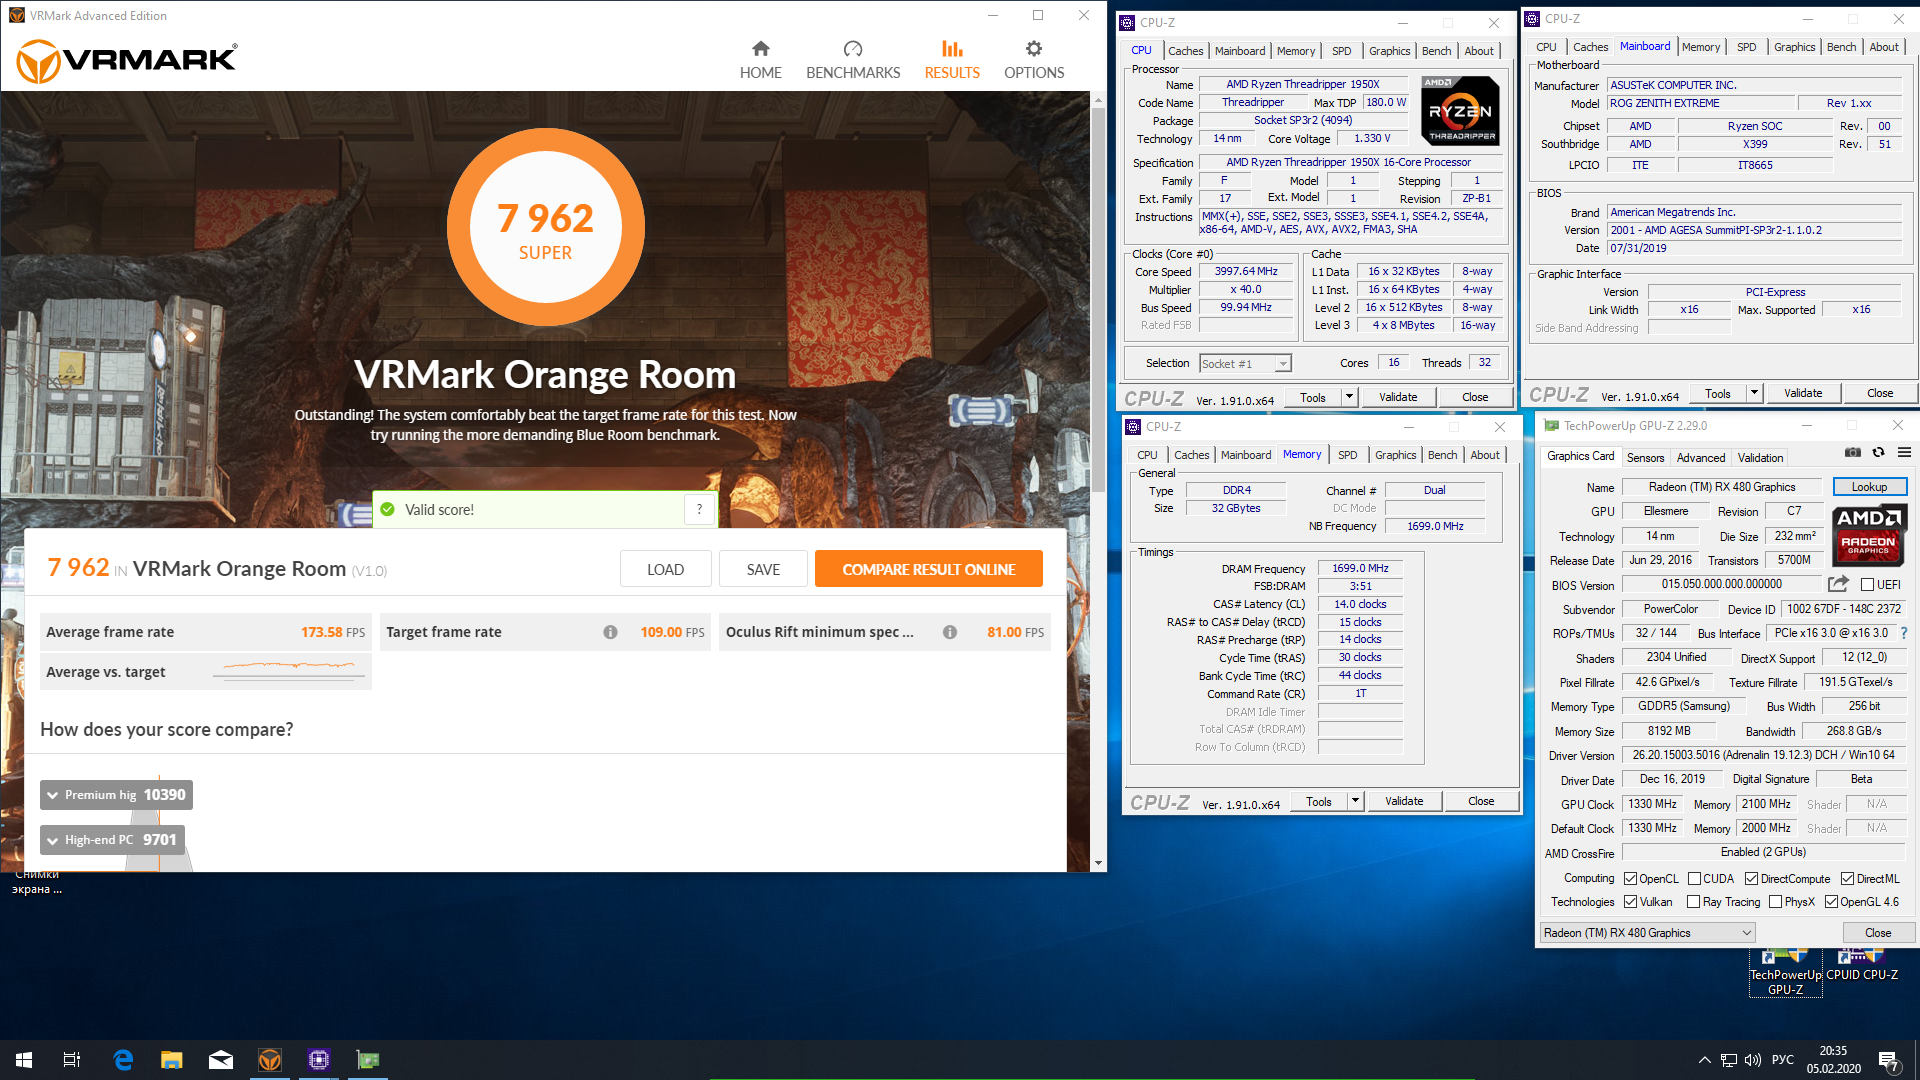This screenshot has width=1920, height=1080.
Task: Switch to CPU-Z taskbar icon
Action: click(319, 1060)
